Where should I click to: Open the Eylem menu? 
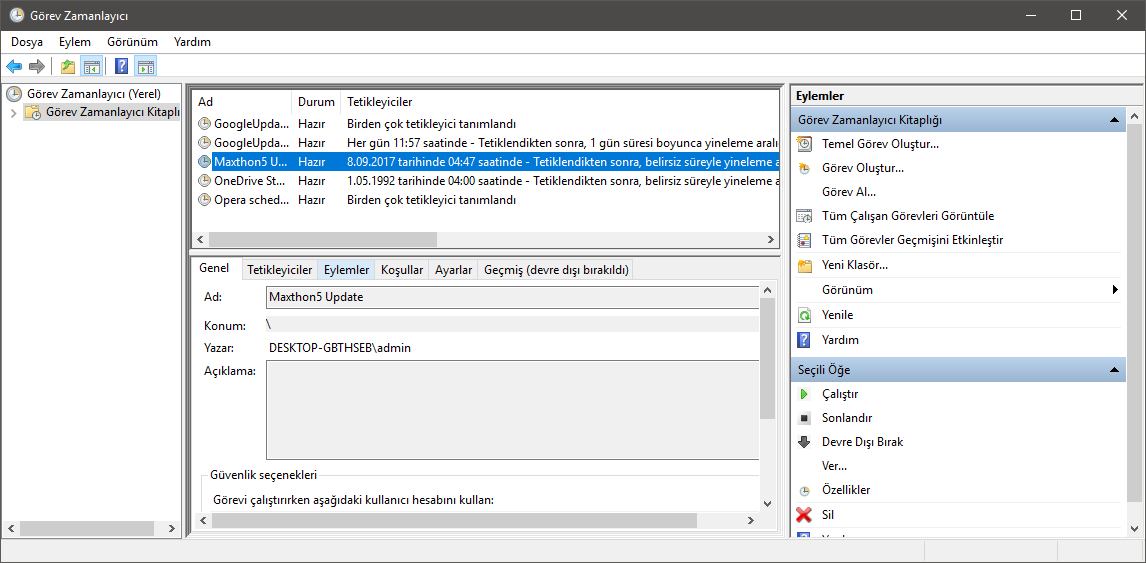(x=75, y=42)
